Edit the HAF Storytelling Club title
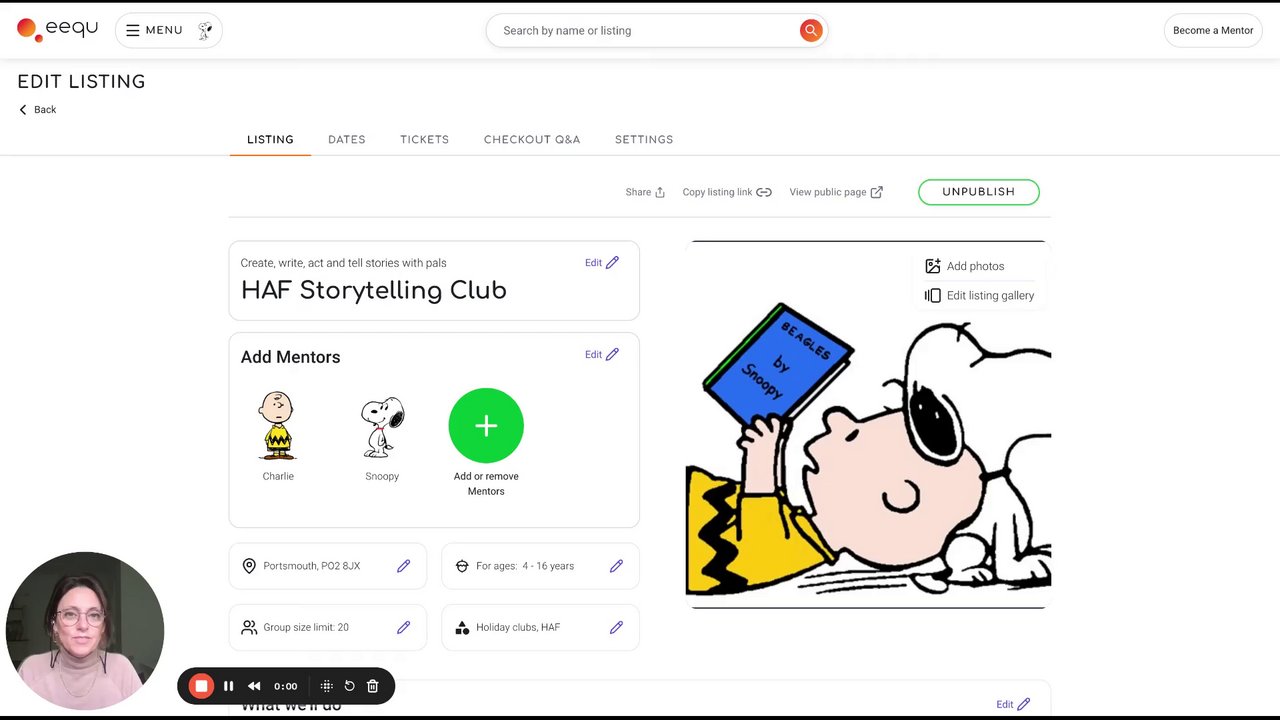This screenshot has width=1280, height=720. coord(602,263)
